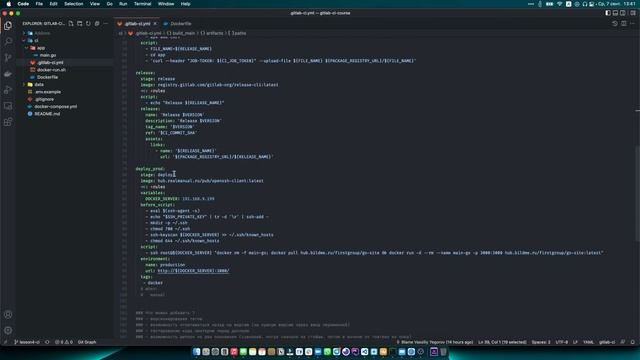Viewport: 640px width, 360px height.
Task: Open the Selection menu
Action: click(x=73, y=4)
